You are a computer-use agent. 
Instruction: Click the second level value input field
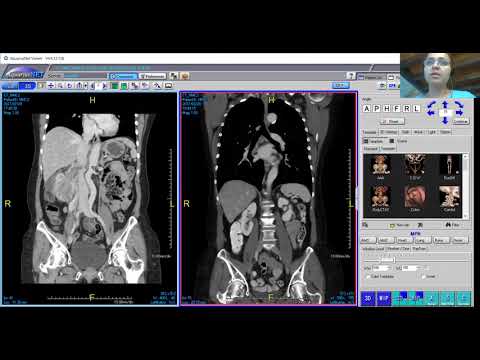tap(410, 268)
